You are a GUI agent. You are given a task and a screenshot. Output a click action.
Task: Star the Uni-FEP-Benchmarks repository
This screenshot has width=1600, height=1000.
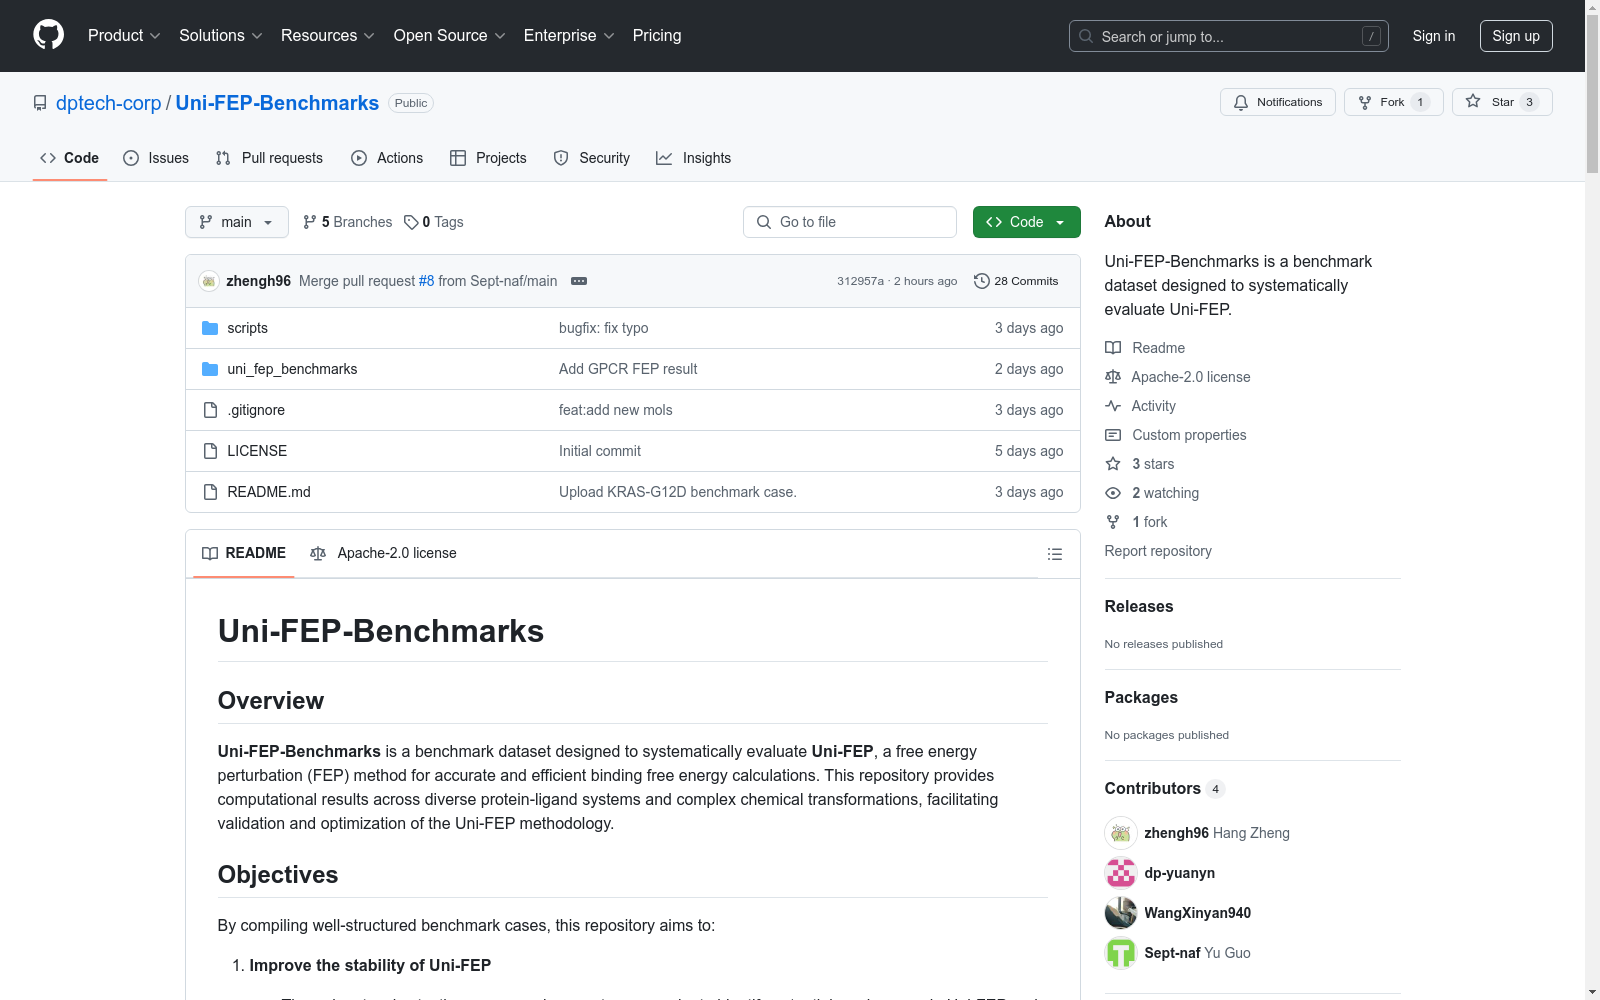tap(1502, 102)
